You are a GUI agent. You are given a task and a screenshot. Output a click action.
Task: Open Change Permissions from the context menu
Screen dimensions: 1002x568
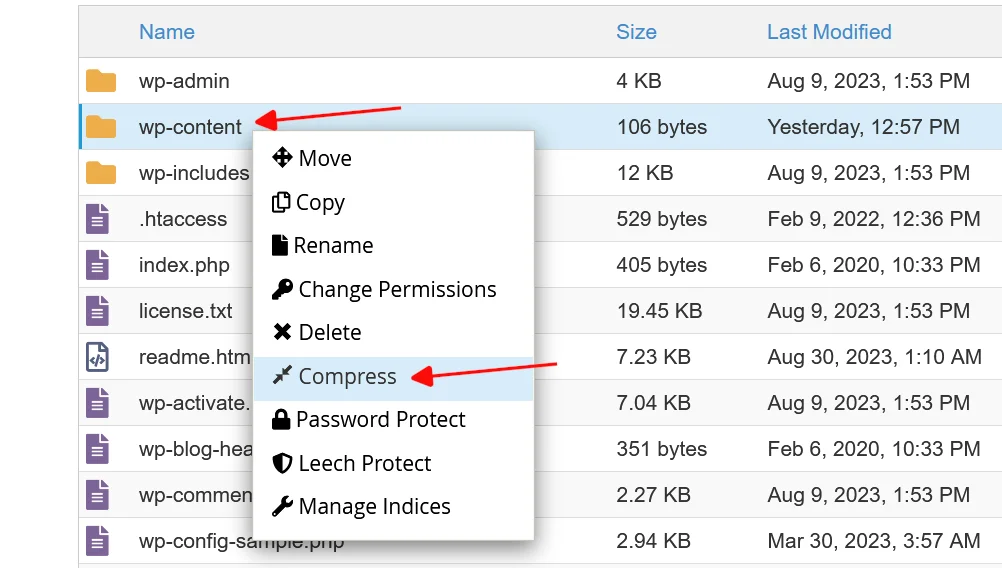tap(393, 289)
